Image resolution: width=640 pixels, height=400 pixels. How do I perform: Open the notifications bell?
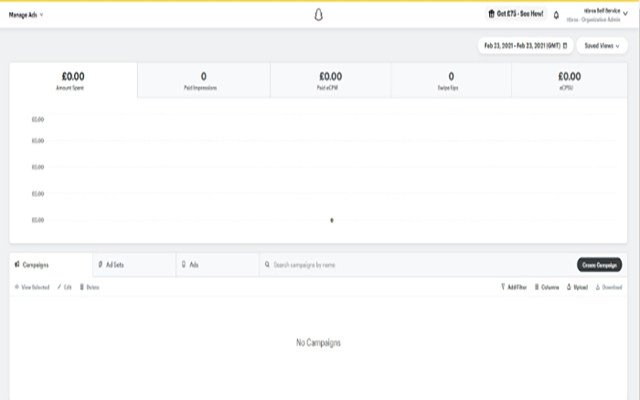[556, 15]
